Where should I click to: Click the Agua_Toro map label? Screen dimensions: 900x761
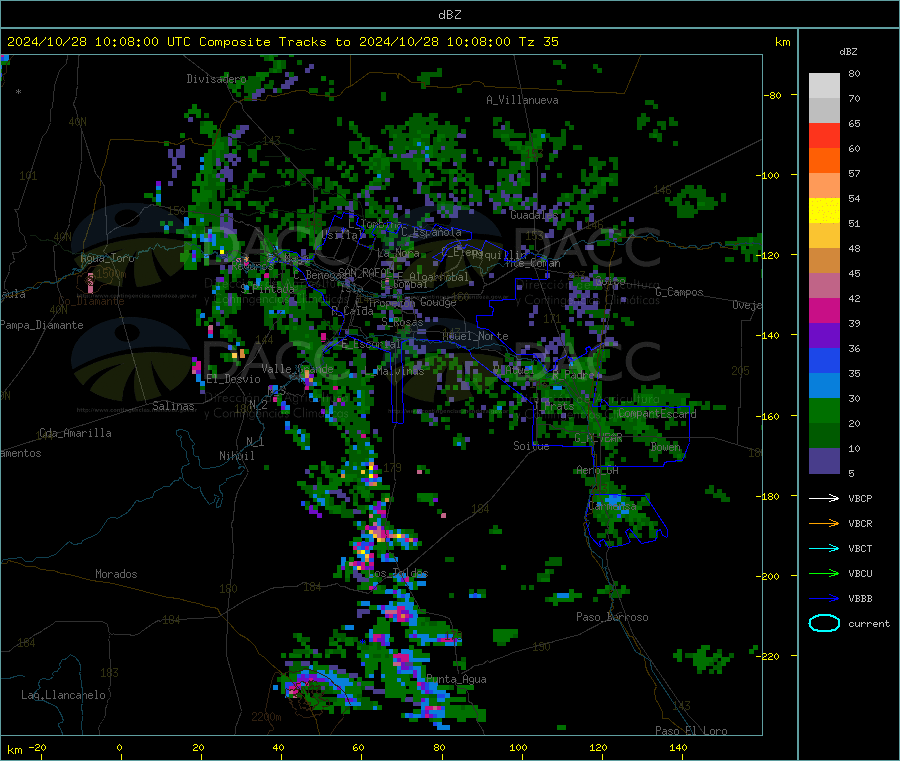tap(107, 258)
